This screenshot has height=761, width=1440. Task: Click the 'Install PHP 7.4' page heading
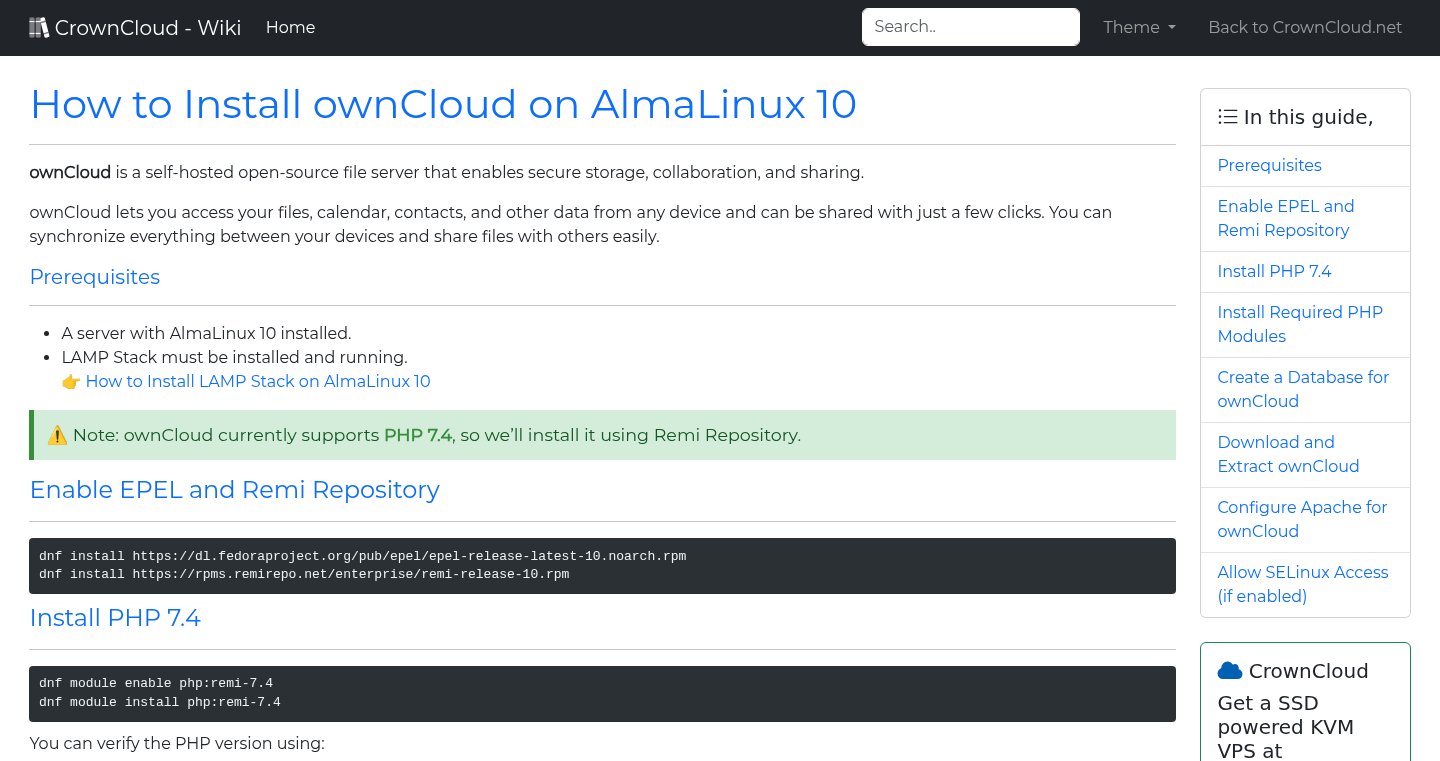point(115,618)
